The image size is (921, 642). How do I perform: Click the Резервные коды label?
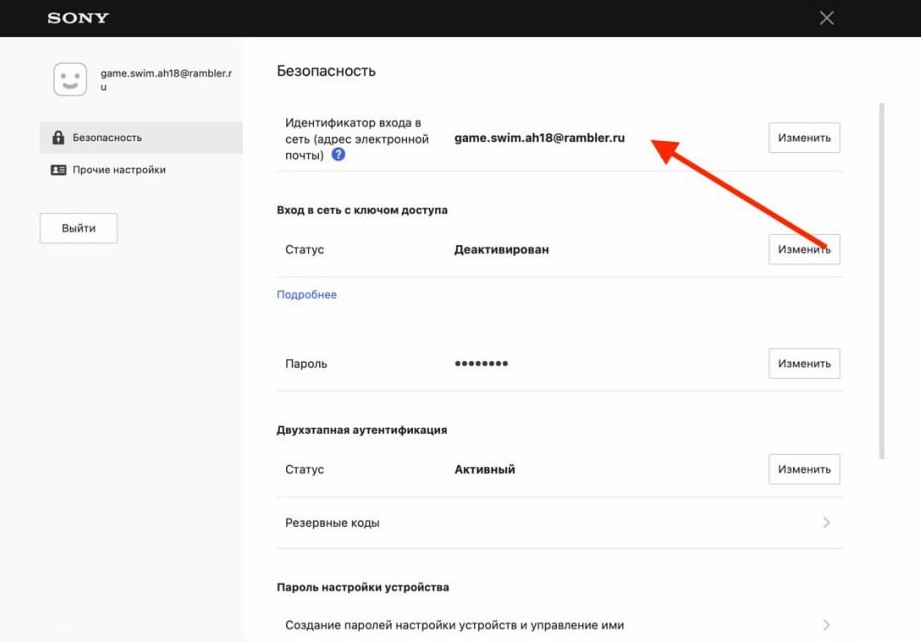332,523
